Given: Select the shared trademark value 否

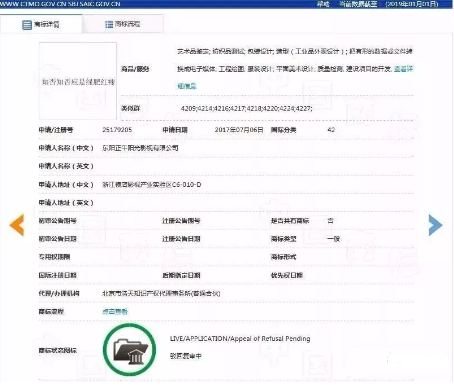Looking at the screenshot, I should tap(330, 221).
